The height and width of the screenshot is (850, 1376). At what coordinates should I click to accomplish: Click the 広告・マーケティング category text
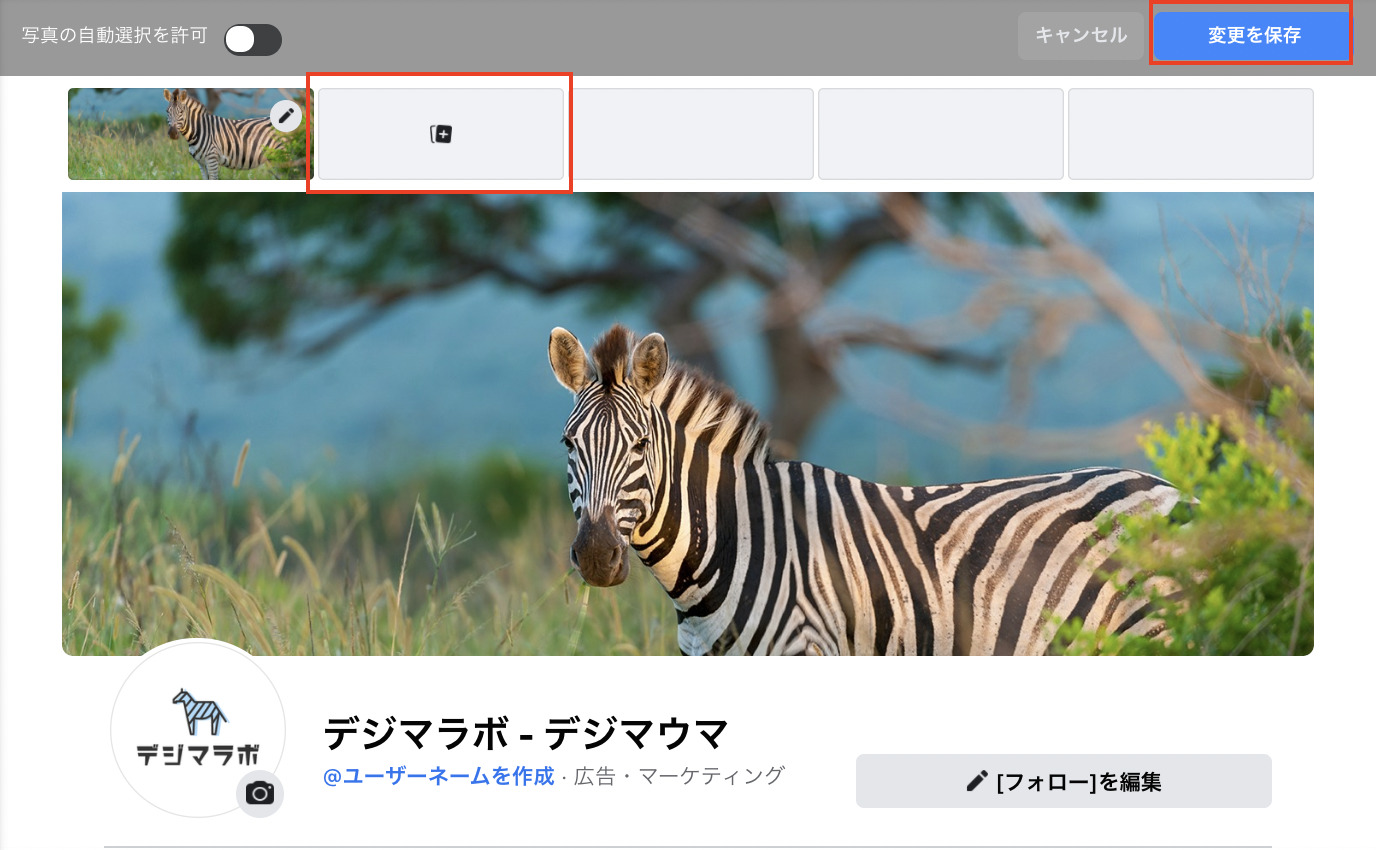tap(679, 776)
